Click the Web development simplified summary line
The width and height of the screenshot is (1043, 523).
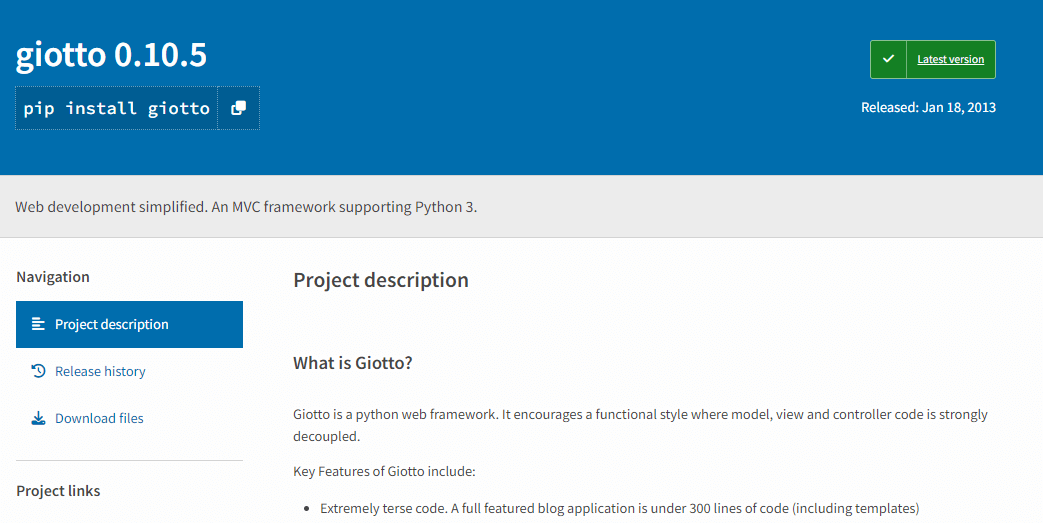(x=246, y=207)
